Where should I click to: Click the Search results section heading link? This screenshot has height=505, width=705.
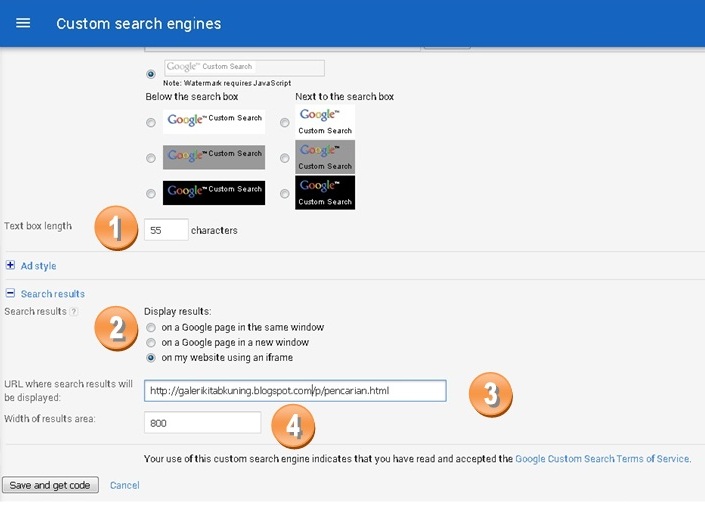point(53,294)
